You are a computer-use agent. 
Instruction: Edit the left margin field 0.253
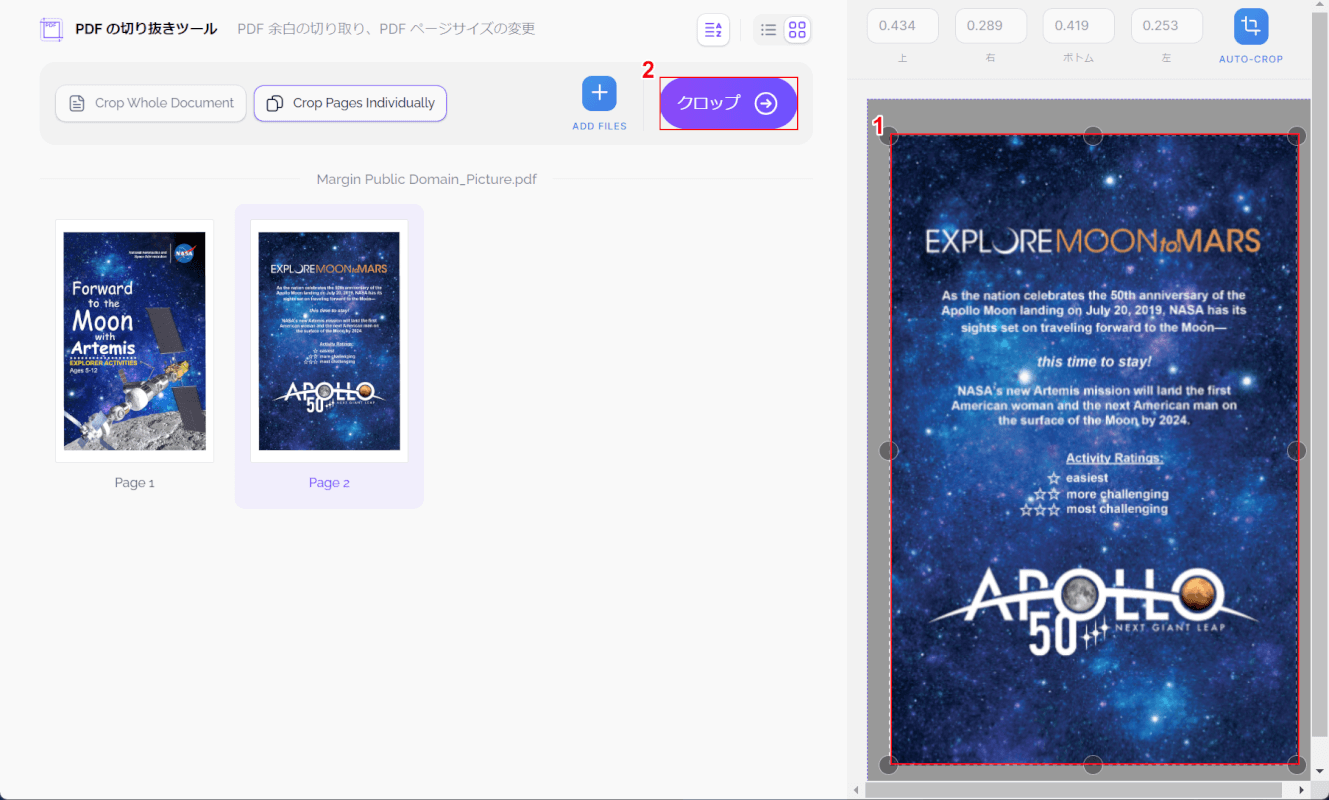[1167, 26]
